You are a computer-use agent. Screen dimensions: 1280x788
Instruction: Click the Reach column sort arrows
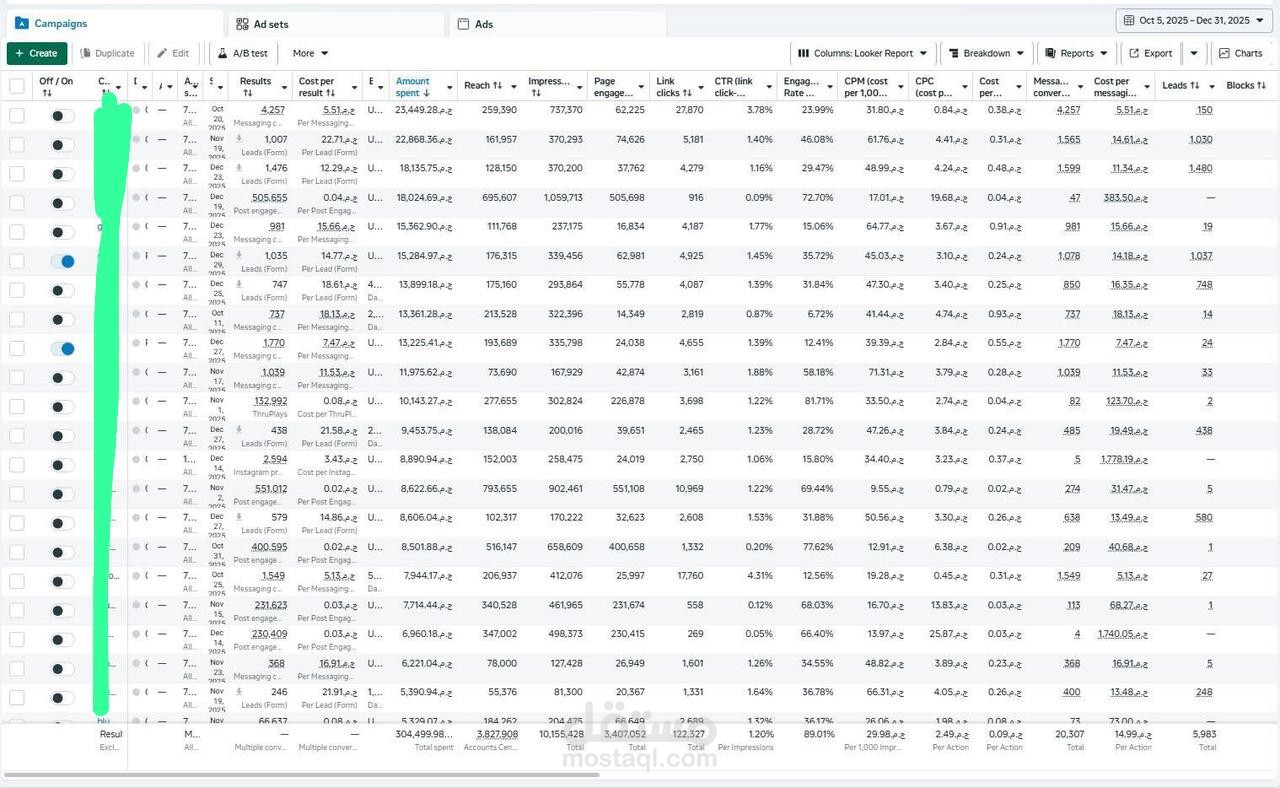point(498,86)
